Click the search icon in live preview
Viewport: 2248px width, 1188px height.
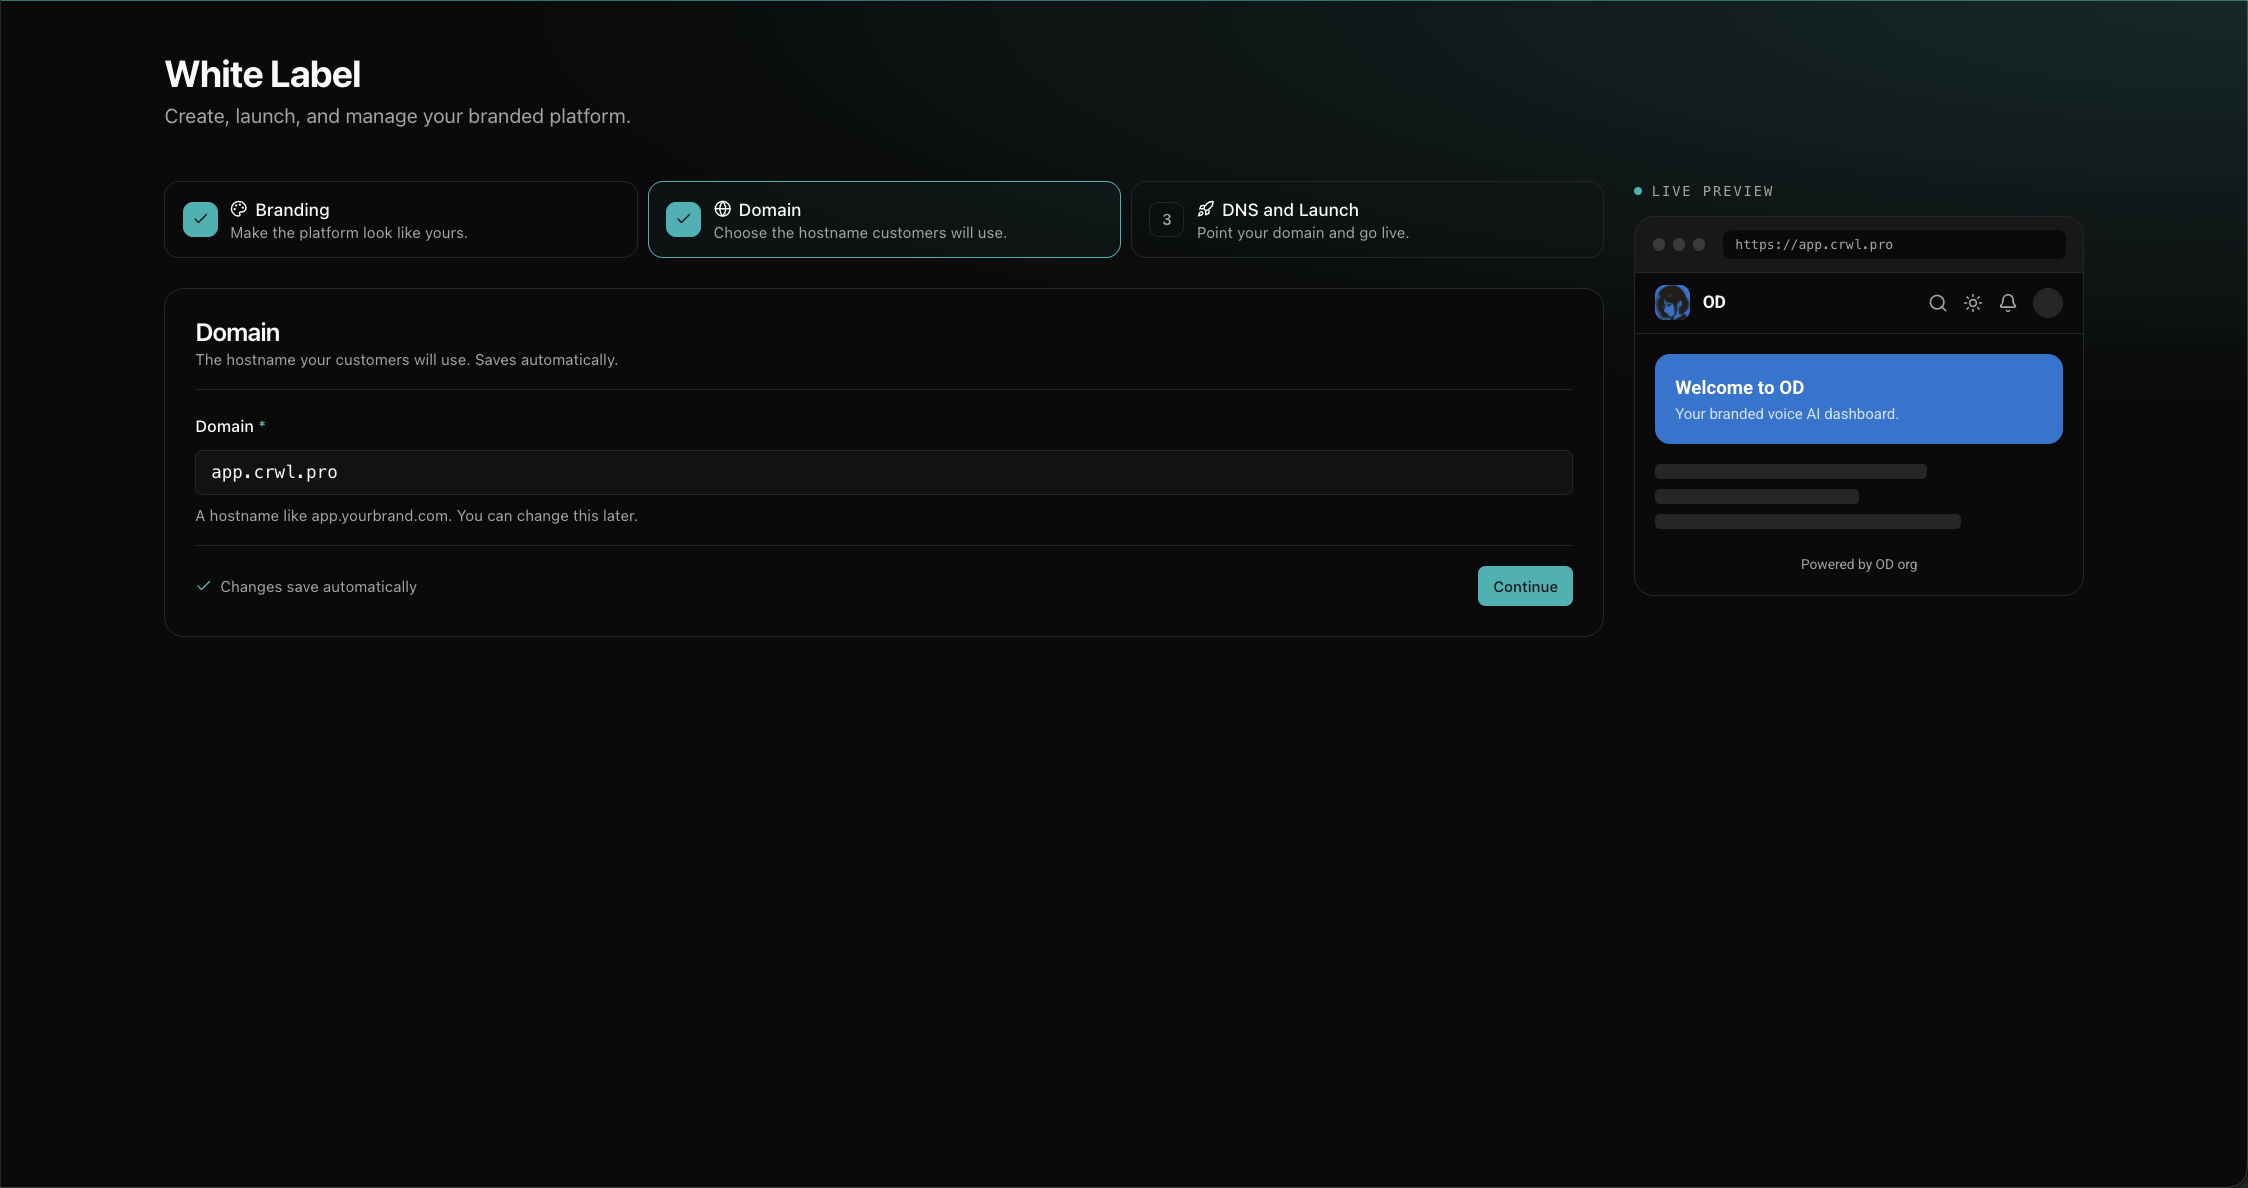1938,303
